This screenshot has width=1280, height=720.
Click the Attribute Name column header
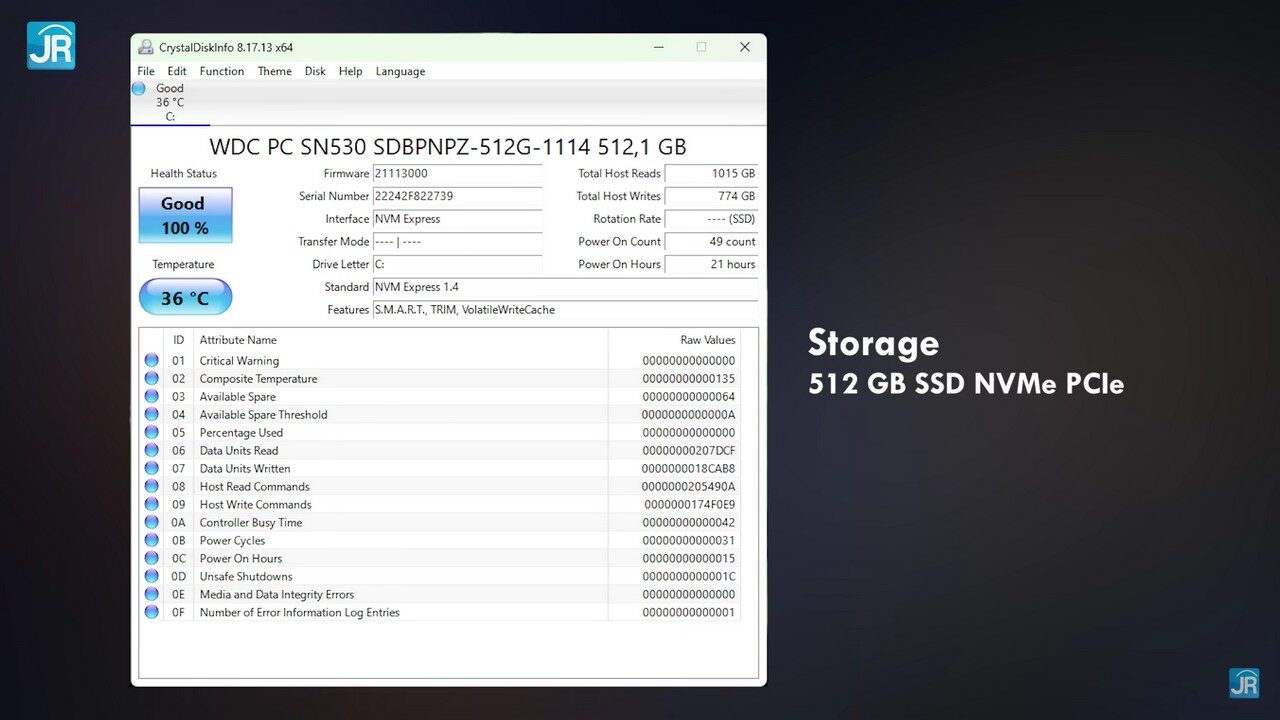pyautogui.click(x=238, y=340)
